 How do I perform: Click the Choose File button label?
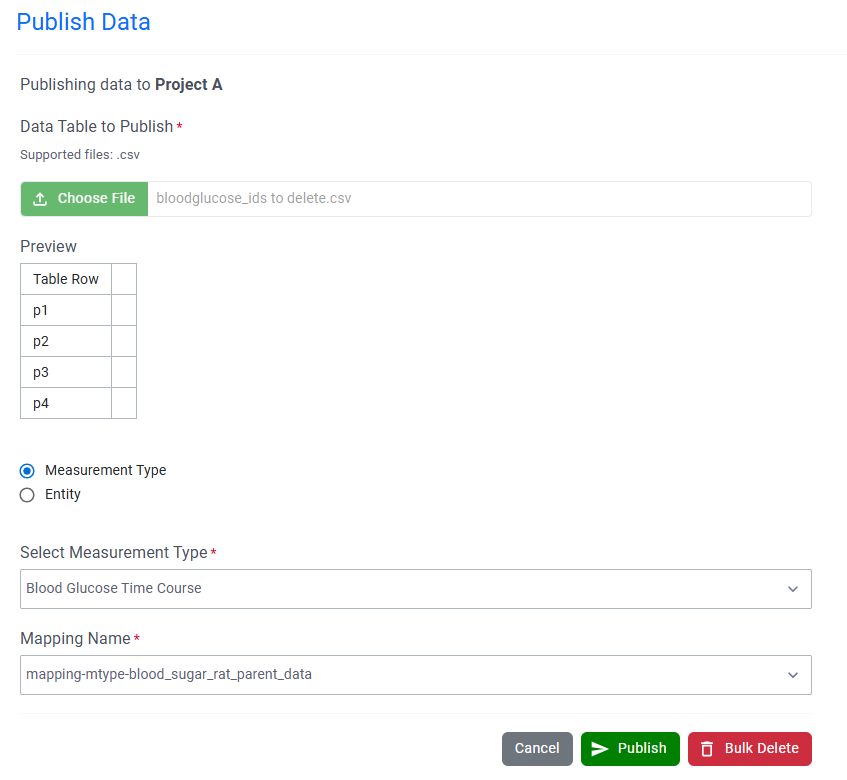click(96, 199)
